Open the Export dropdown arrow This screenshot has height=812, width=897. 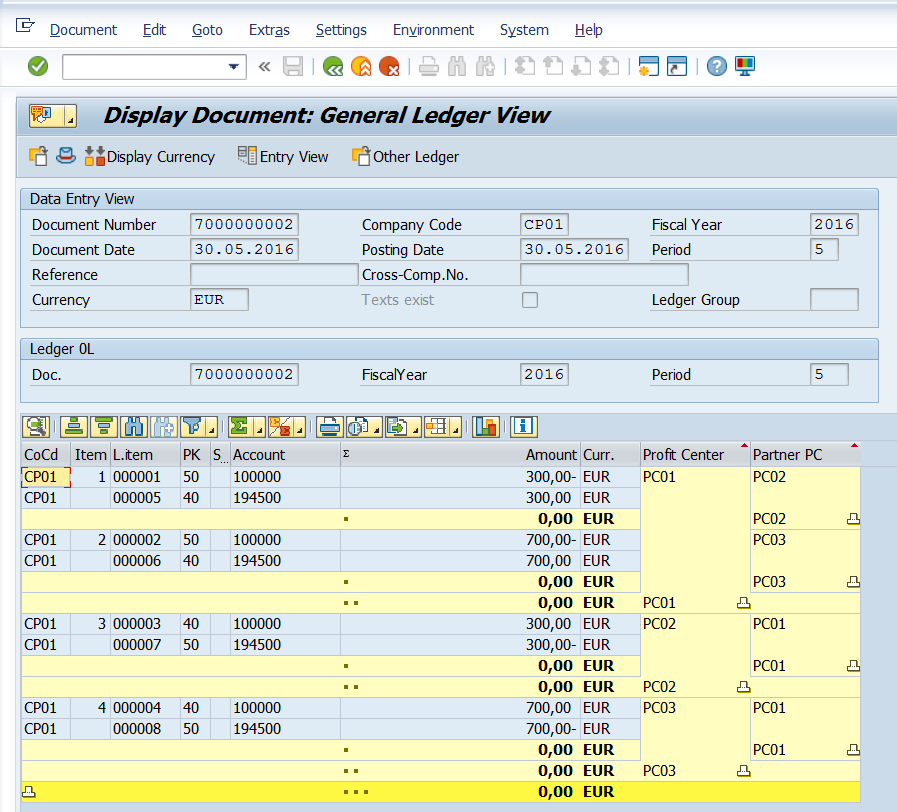coord(416,428)
